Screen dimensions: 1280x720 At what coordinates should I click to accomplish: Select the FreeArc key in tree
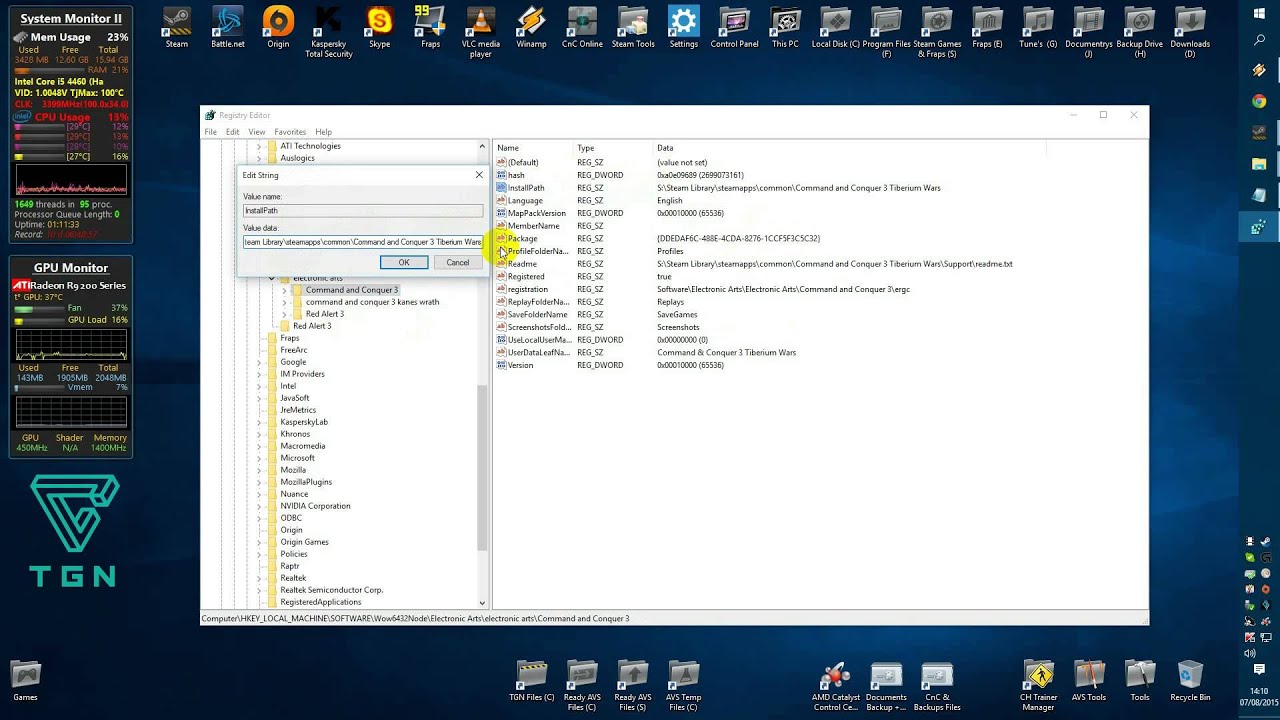point(294,350)
